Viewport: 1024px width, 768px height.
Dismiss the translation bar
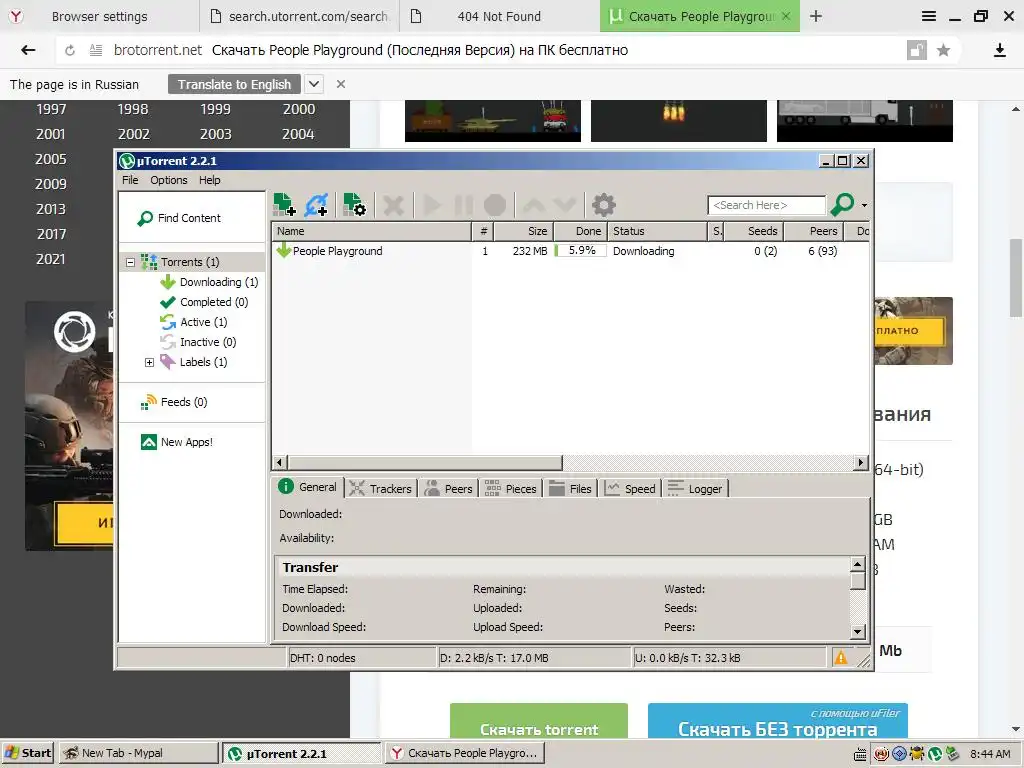coord(341,84)
